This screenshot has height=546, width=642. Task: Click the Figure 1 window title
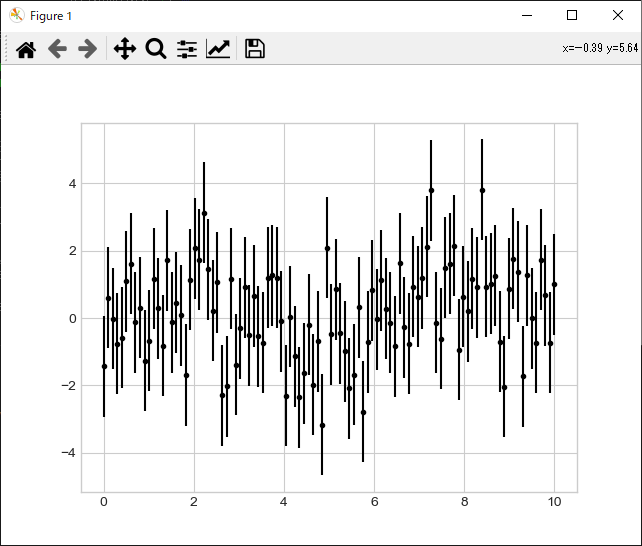(x=51, y=16)
